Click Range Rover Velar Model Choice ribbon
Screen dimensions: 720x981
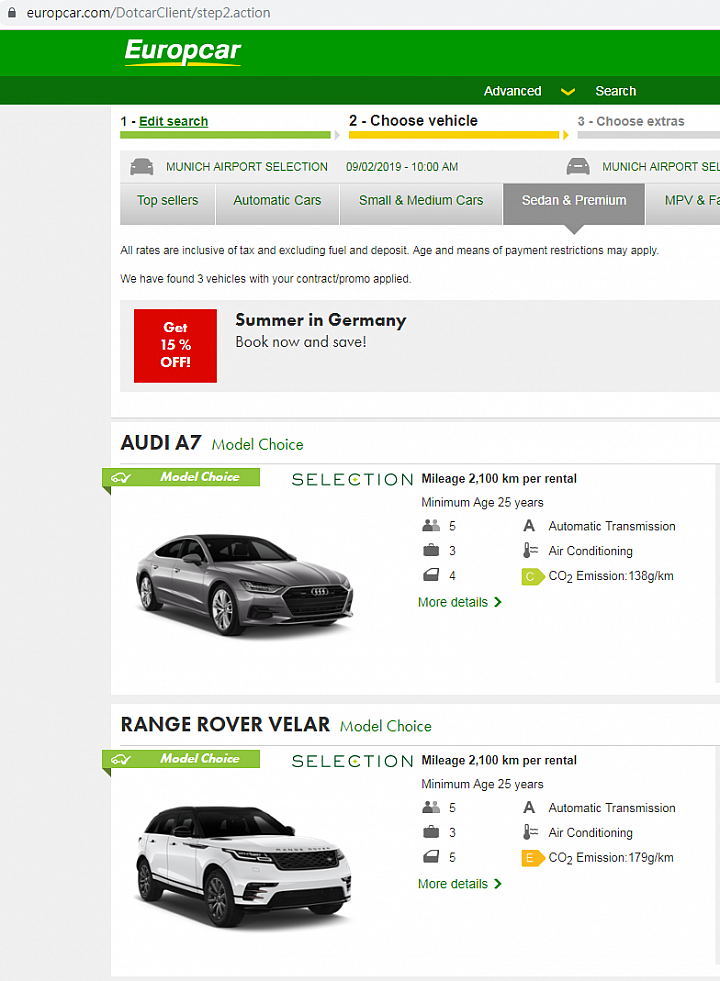coord(181,759)
